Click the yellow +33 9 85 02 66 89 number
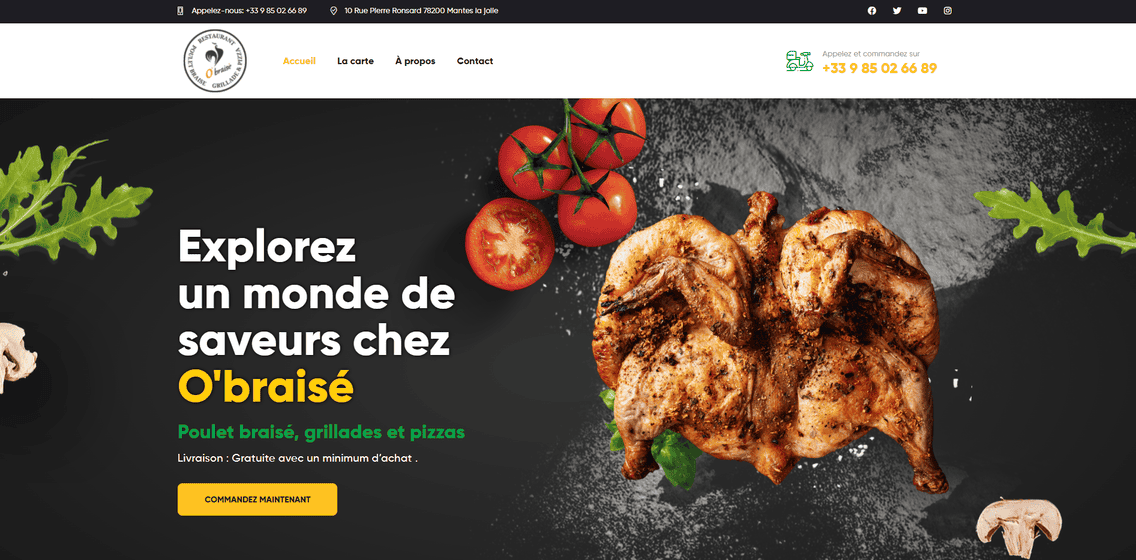Image resolution: width=1136 pixels, height=560 pixels. click(x=880, y=69)
